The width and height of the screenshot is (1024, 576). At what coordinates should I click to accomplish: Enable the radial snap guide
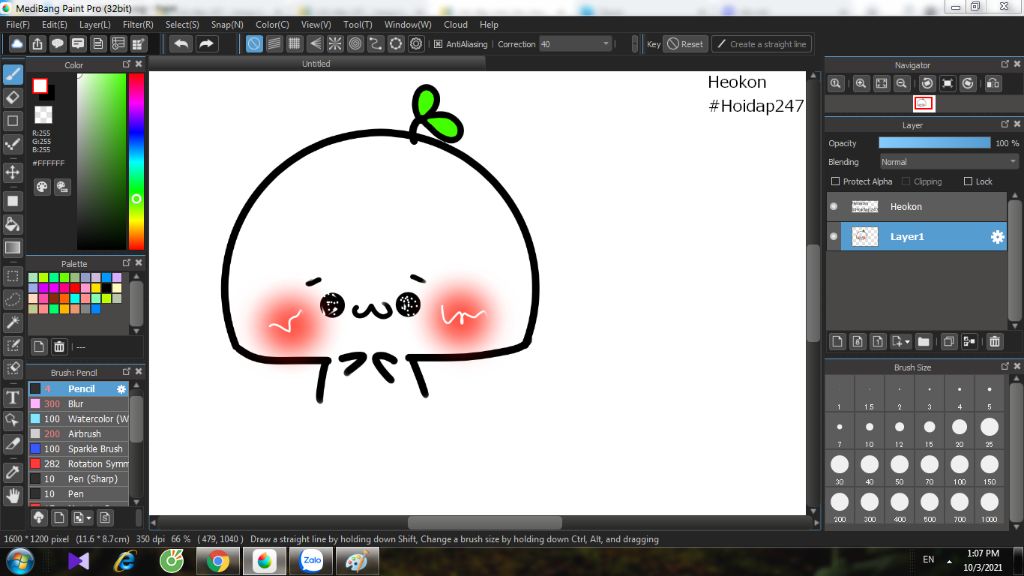[335, 44]
